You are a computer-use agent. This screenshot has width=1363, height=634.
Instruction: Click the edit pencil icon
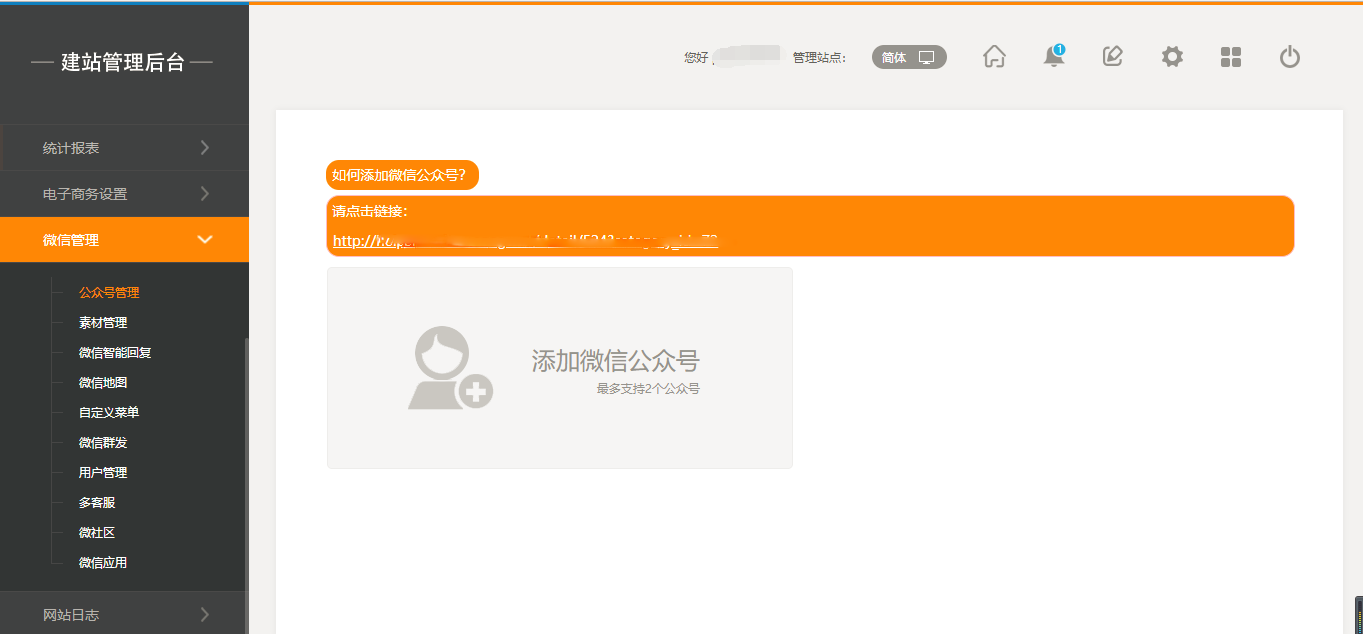click(1112, 57)
